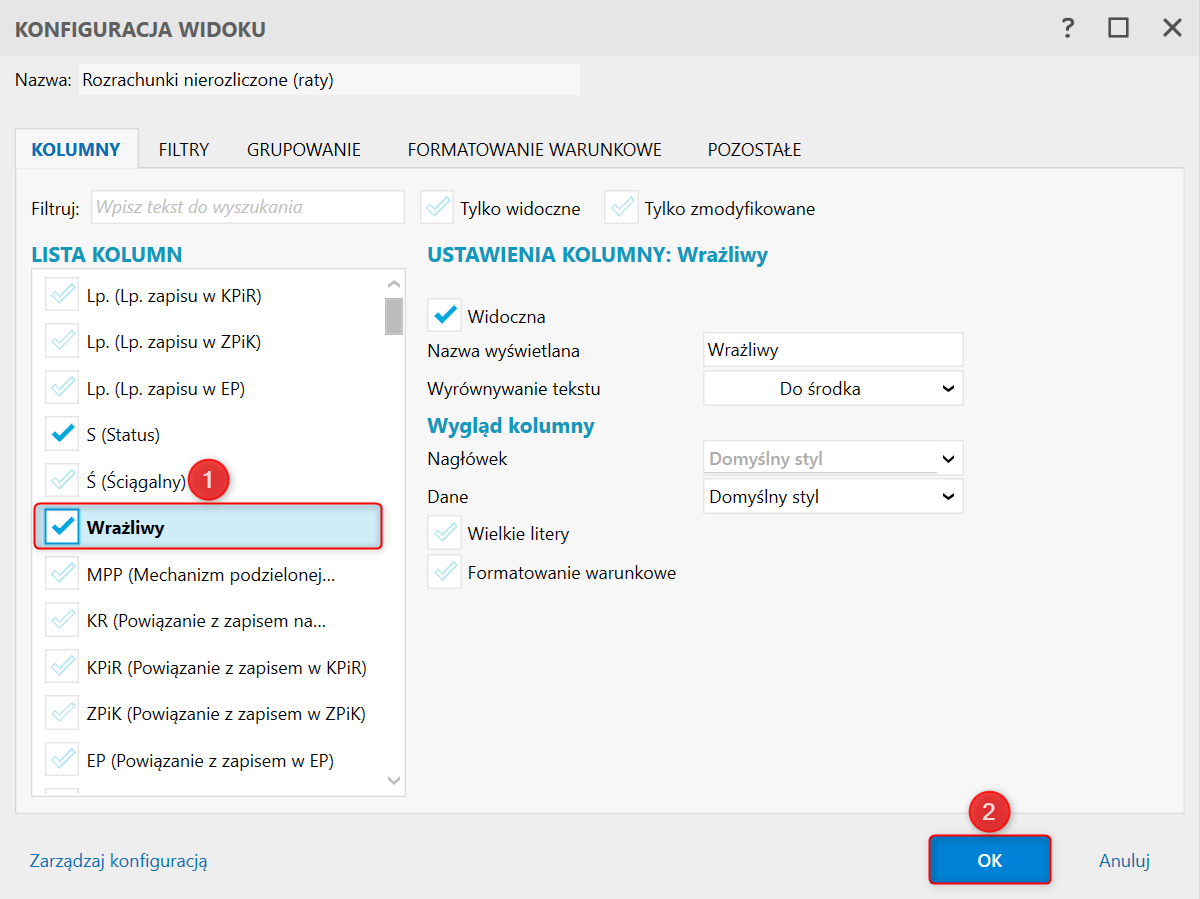
Task: Expand the Dane style dropdown
Action: click(833, 496)
